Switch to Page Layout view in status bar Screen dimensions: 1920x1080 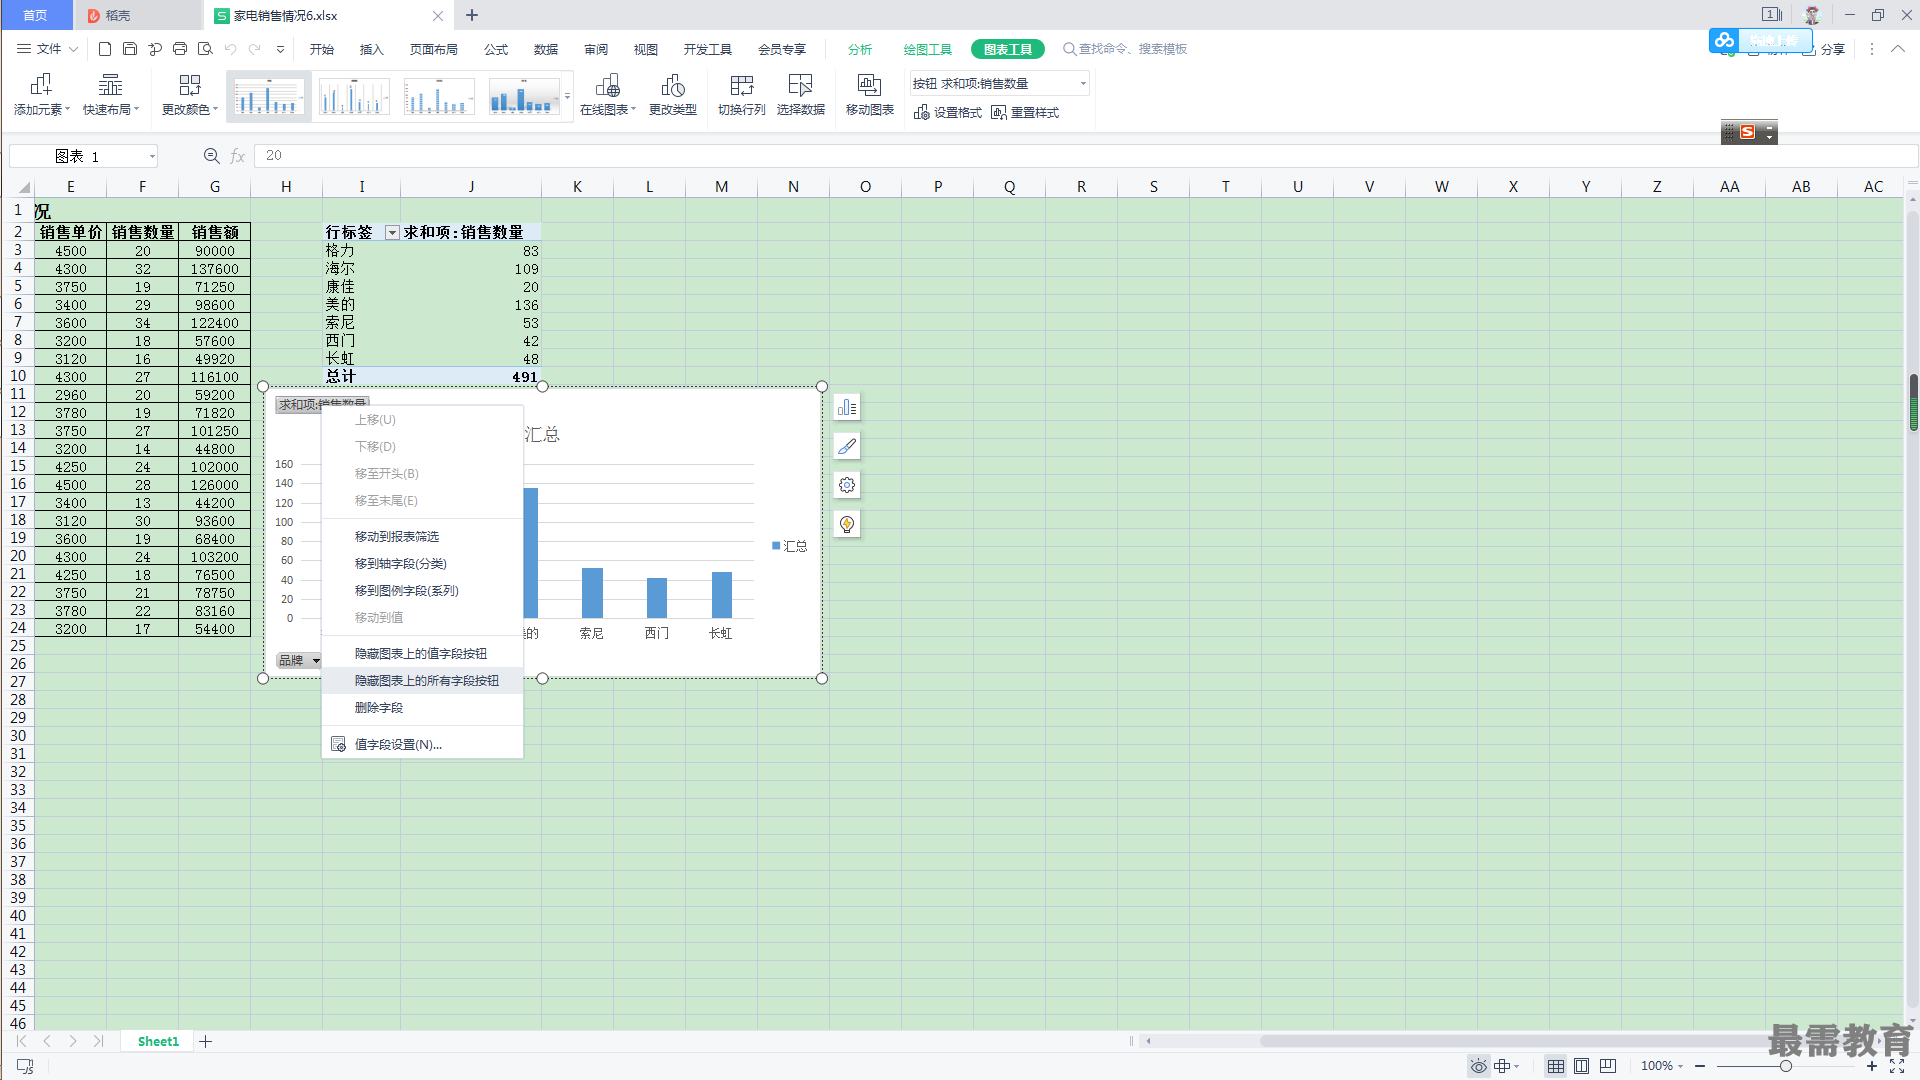click(1581, 1066)
